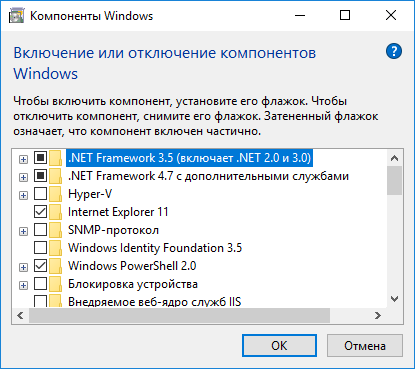The image size is (415, 369).
Task: Click the folder icon beside SNMP-протокол
Action: (x=56, y=230)
